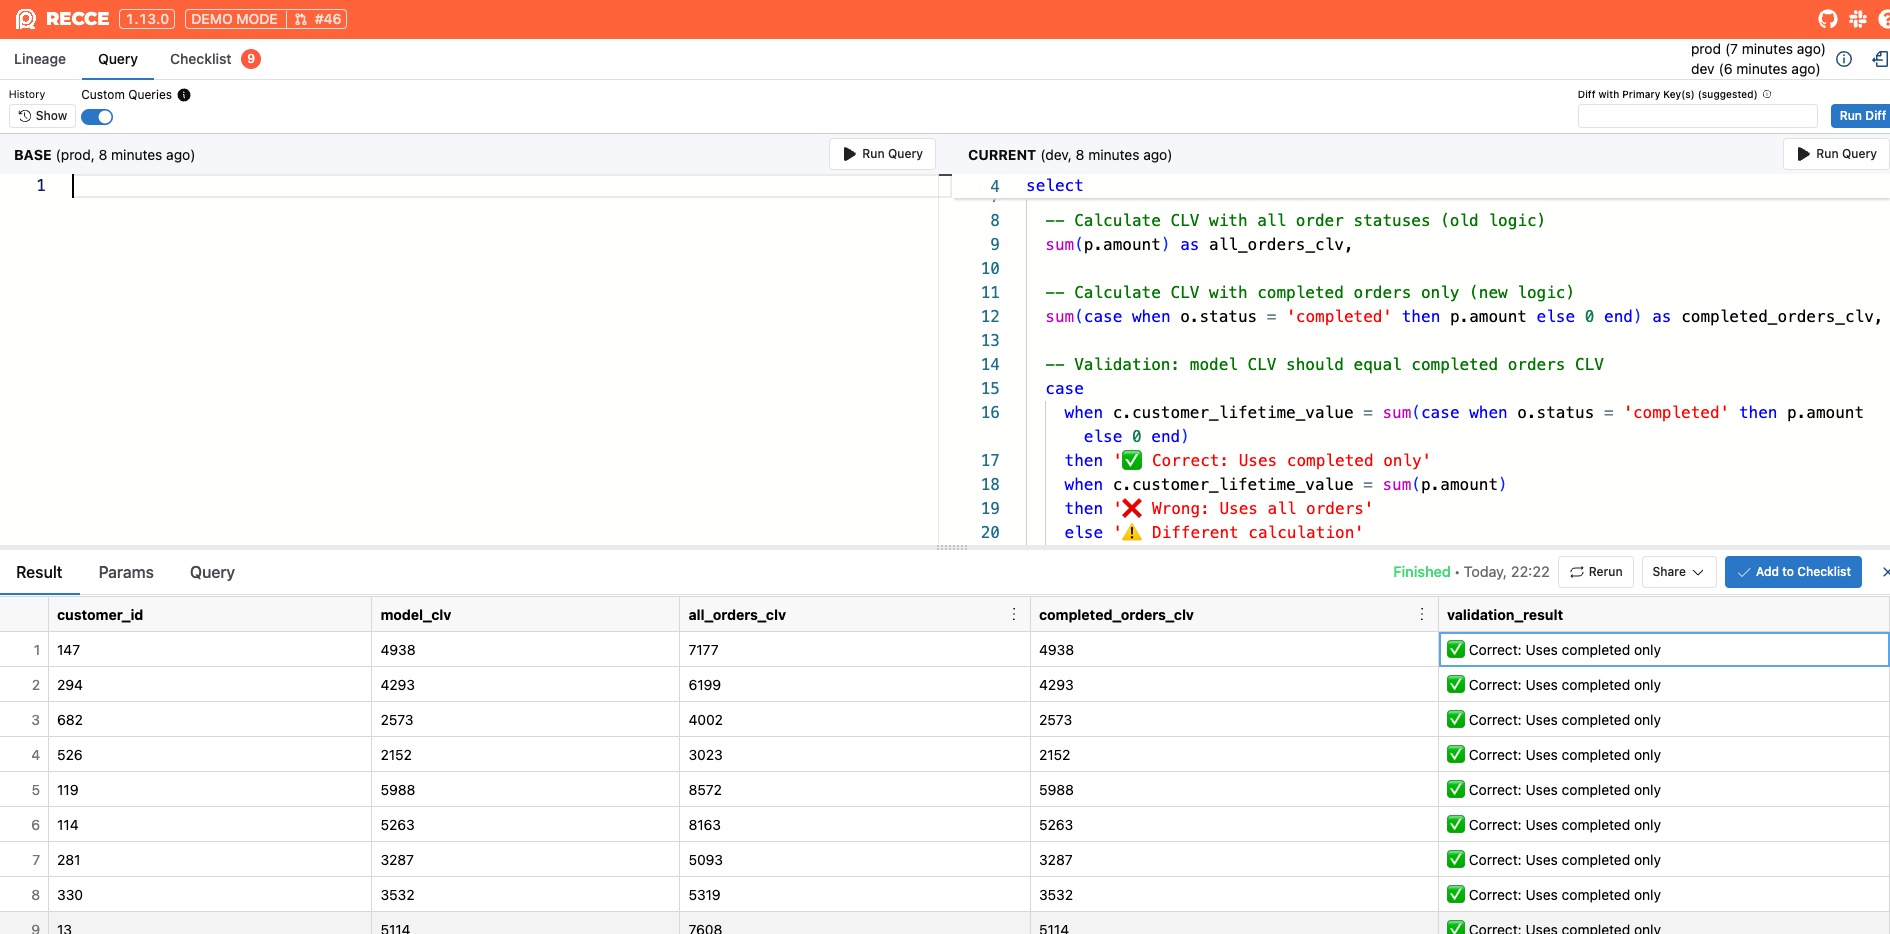Show the query History panel
This screenshot has width=1890, height=934.
pyautogui.click(x=43, y=116)
